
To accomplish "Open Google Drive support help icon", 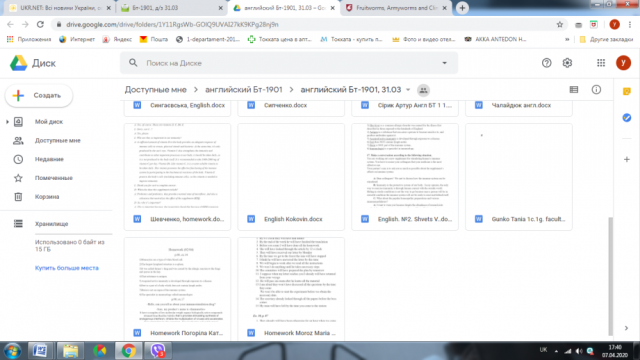I will coord(546,63).
